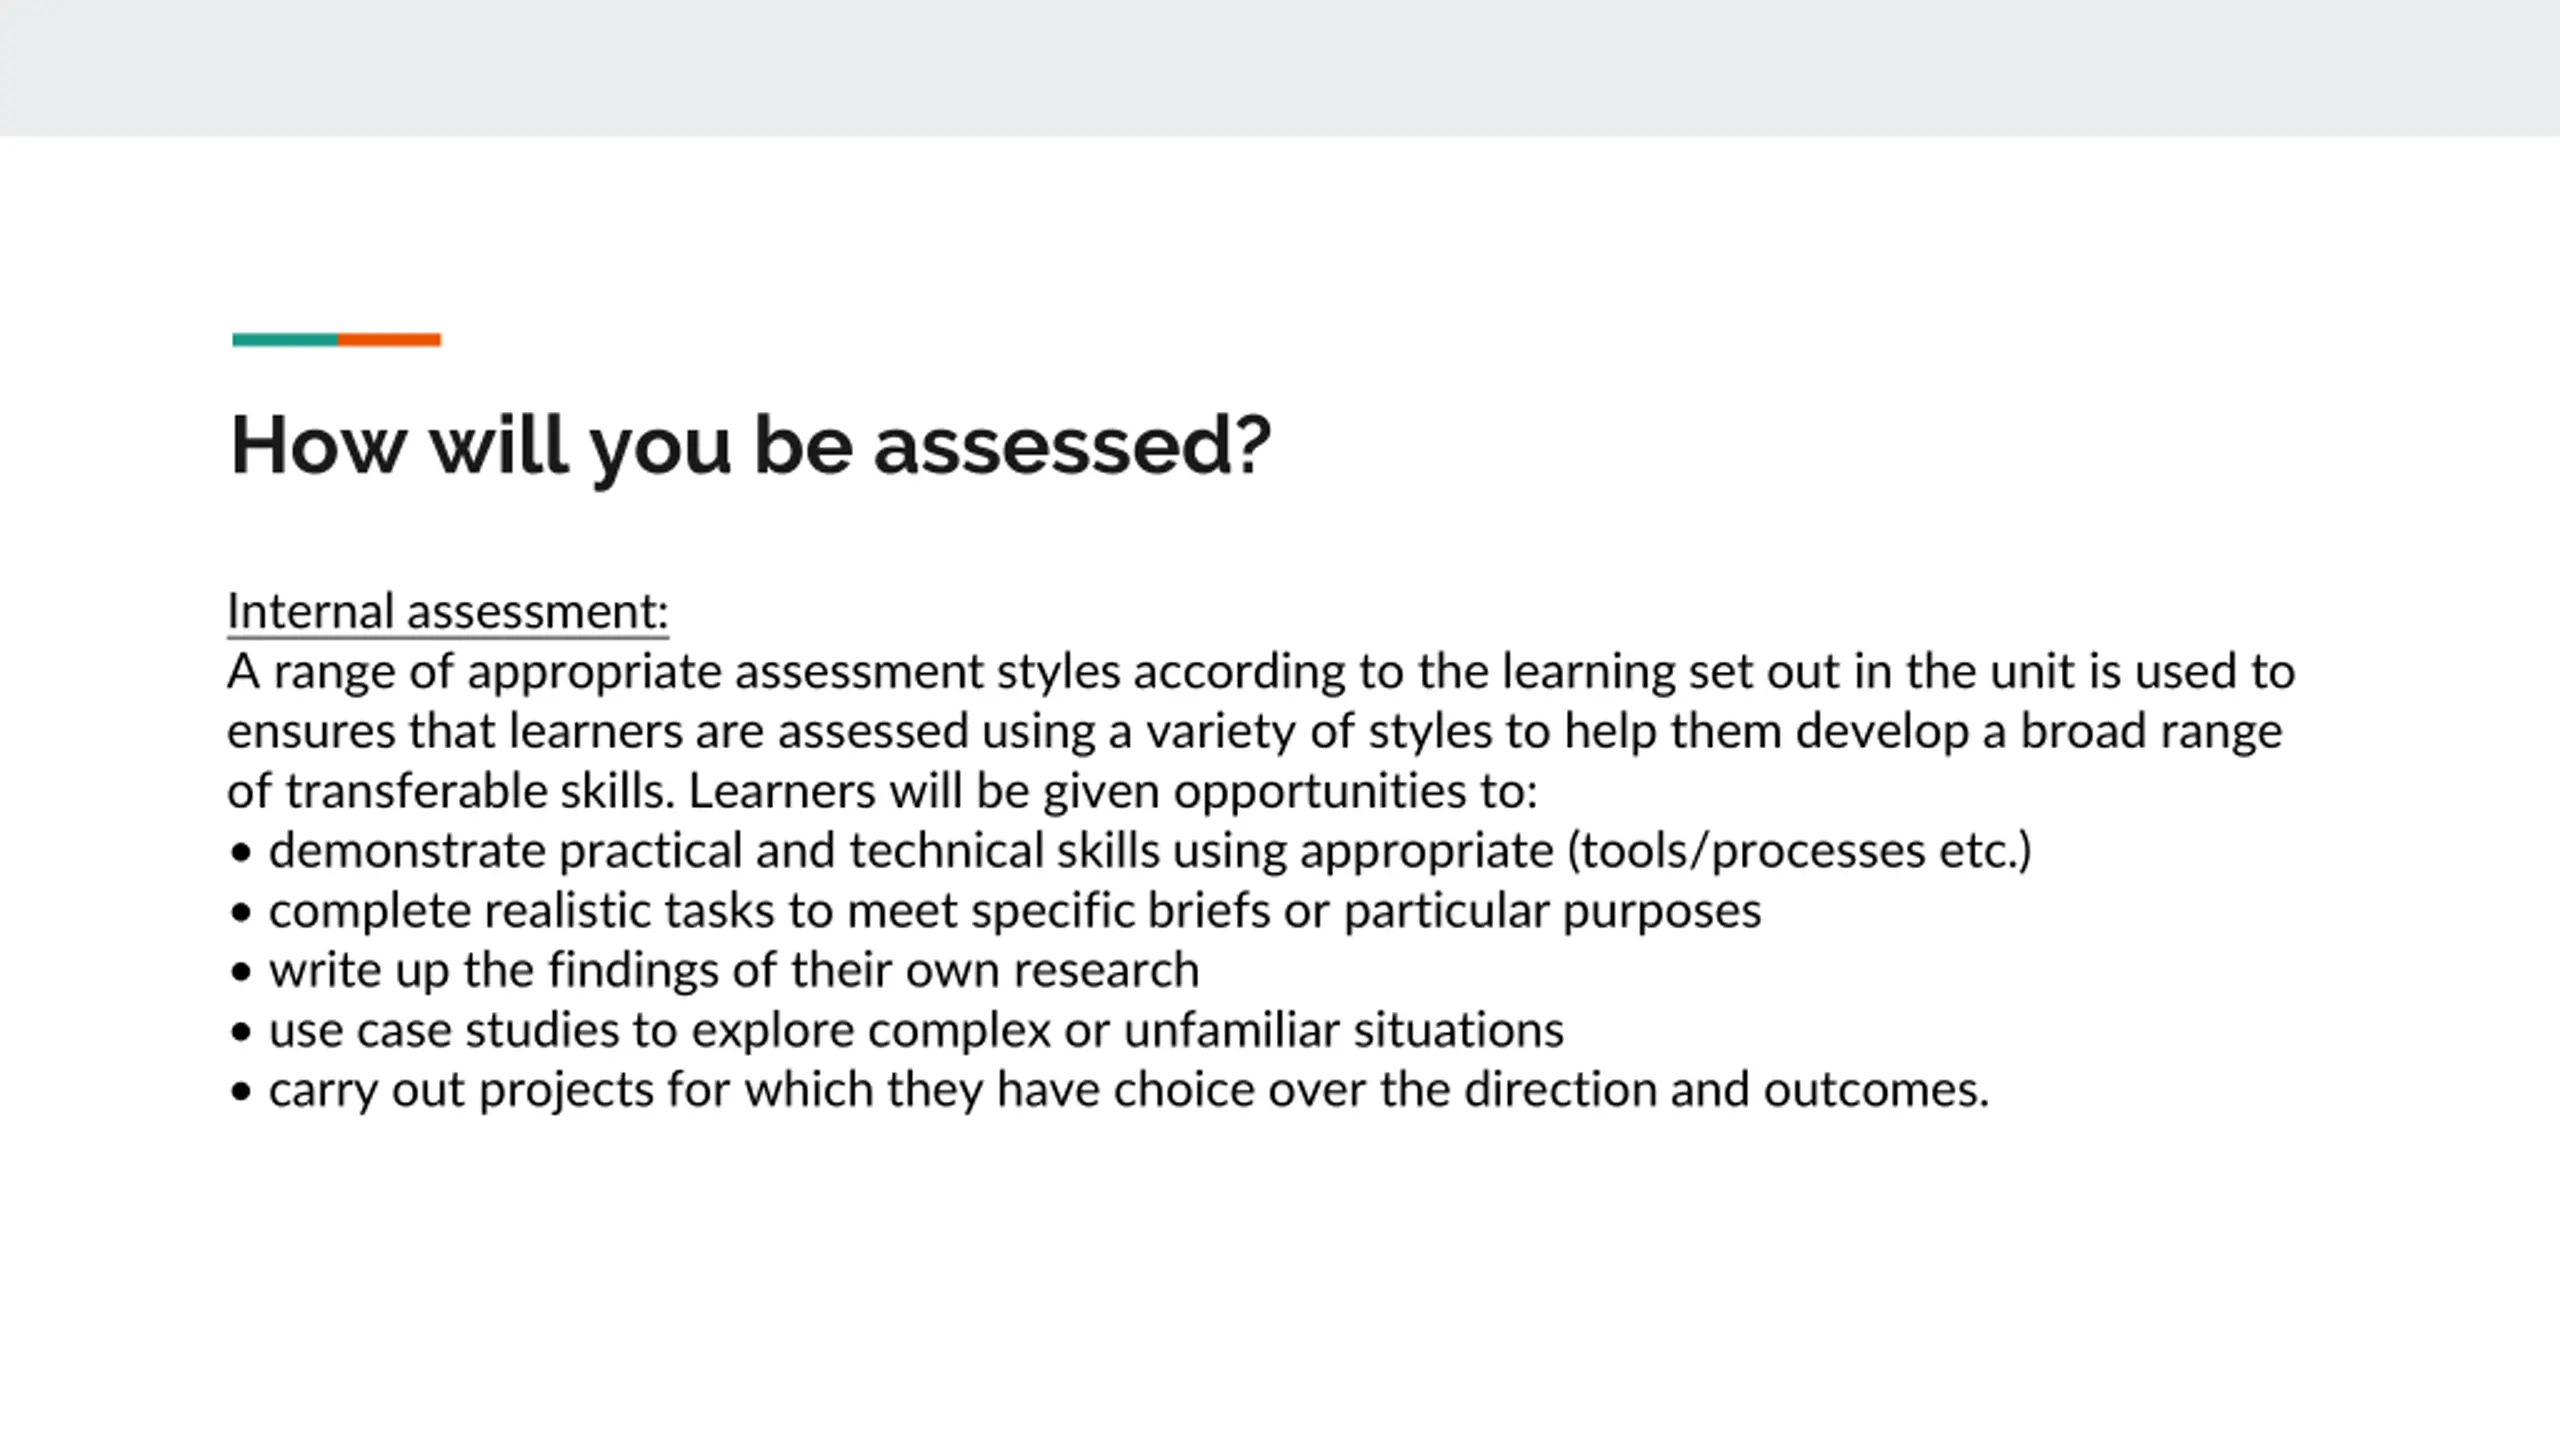Click the '(tools/processes etc.)' text
The image size is (2560, 1440).
1799,852
